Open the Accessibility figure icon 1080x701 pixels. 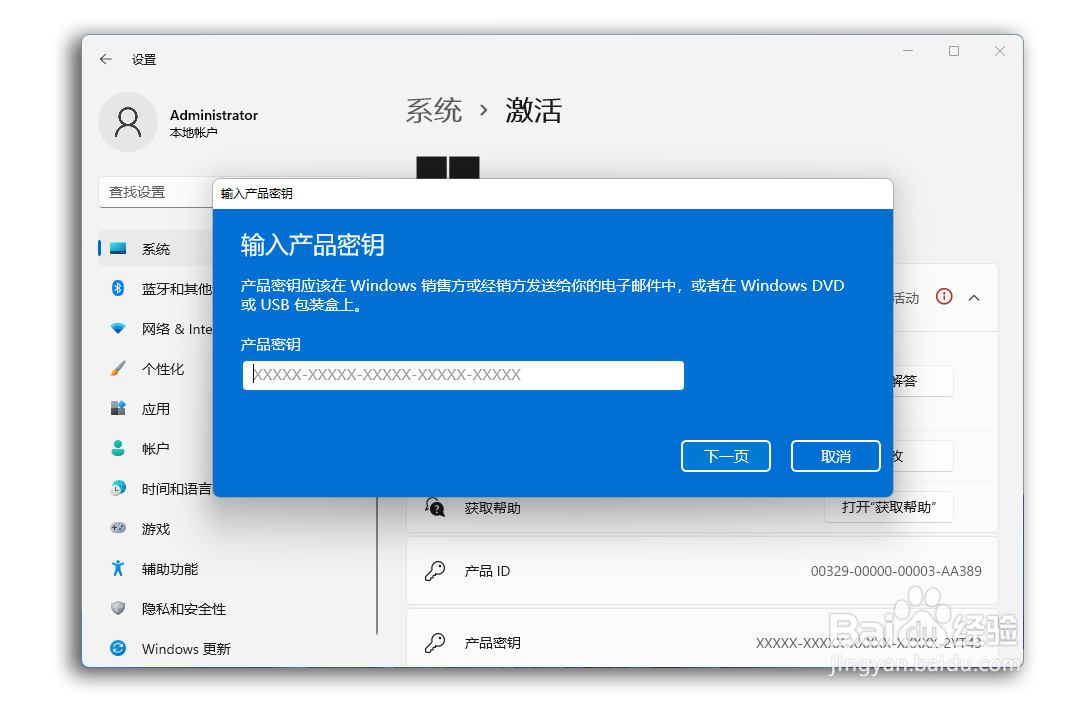coord(118,568)
